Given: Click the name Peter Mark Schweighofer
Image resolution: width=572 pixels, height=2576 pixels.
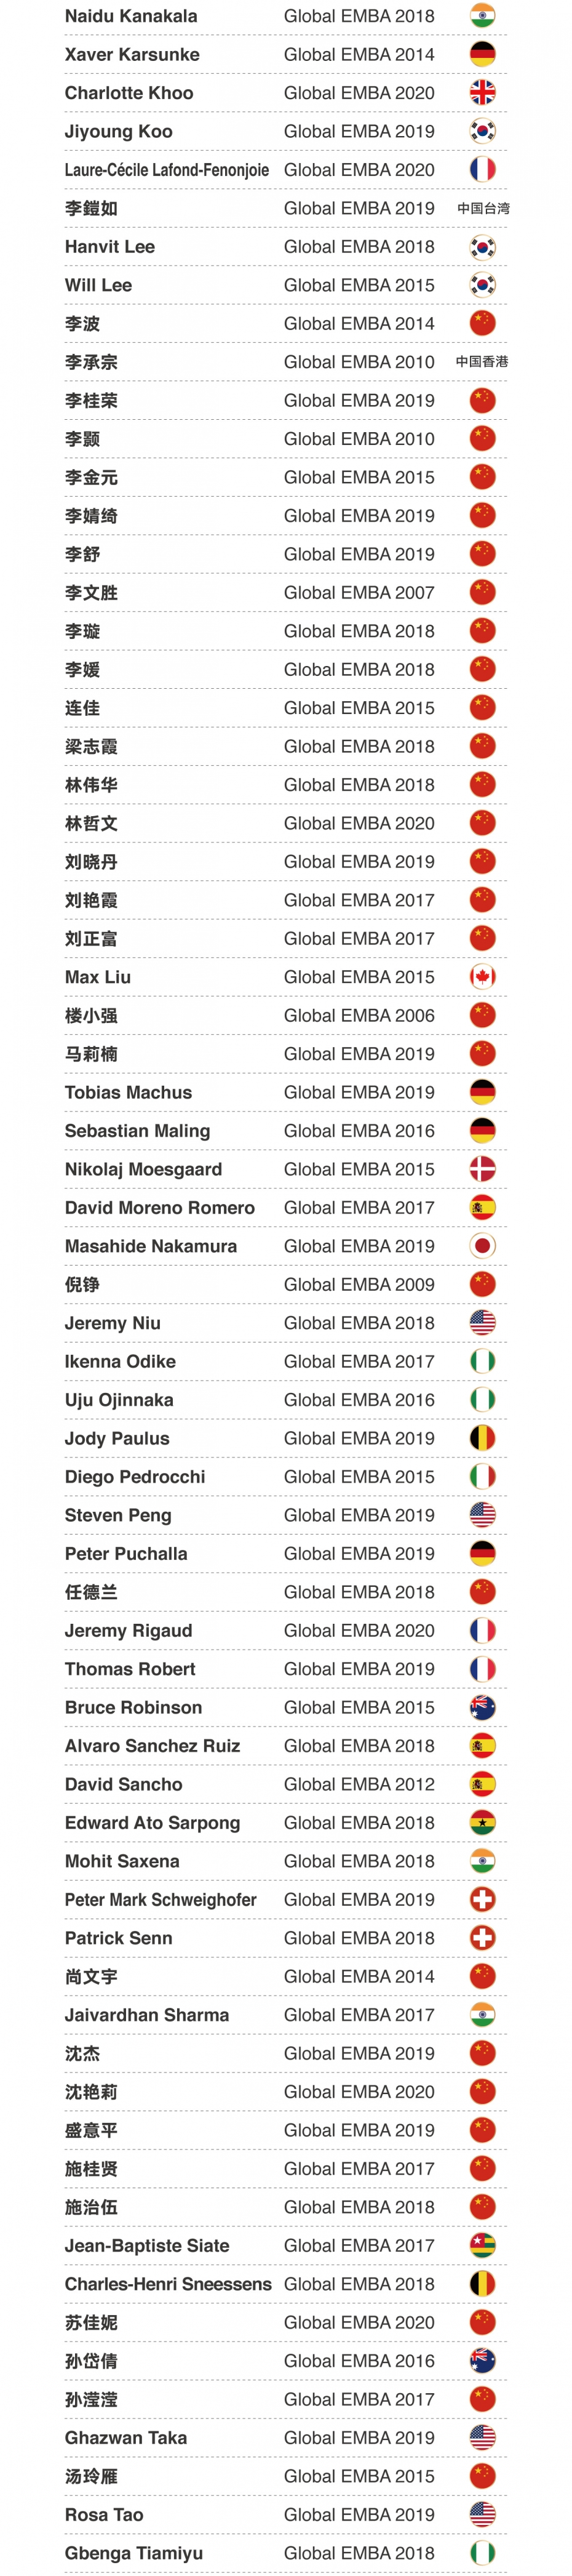Looking at the screenshot, I should pos(161,1900).
